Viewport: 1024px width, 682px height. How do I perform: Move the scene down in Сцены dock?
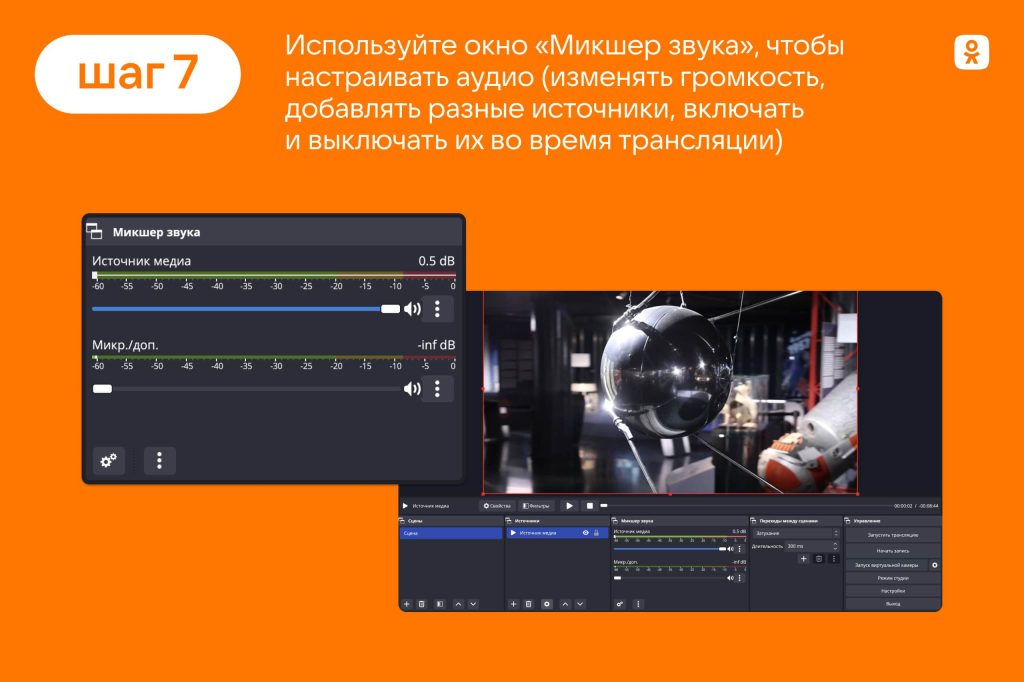tap(473, 604)
